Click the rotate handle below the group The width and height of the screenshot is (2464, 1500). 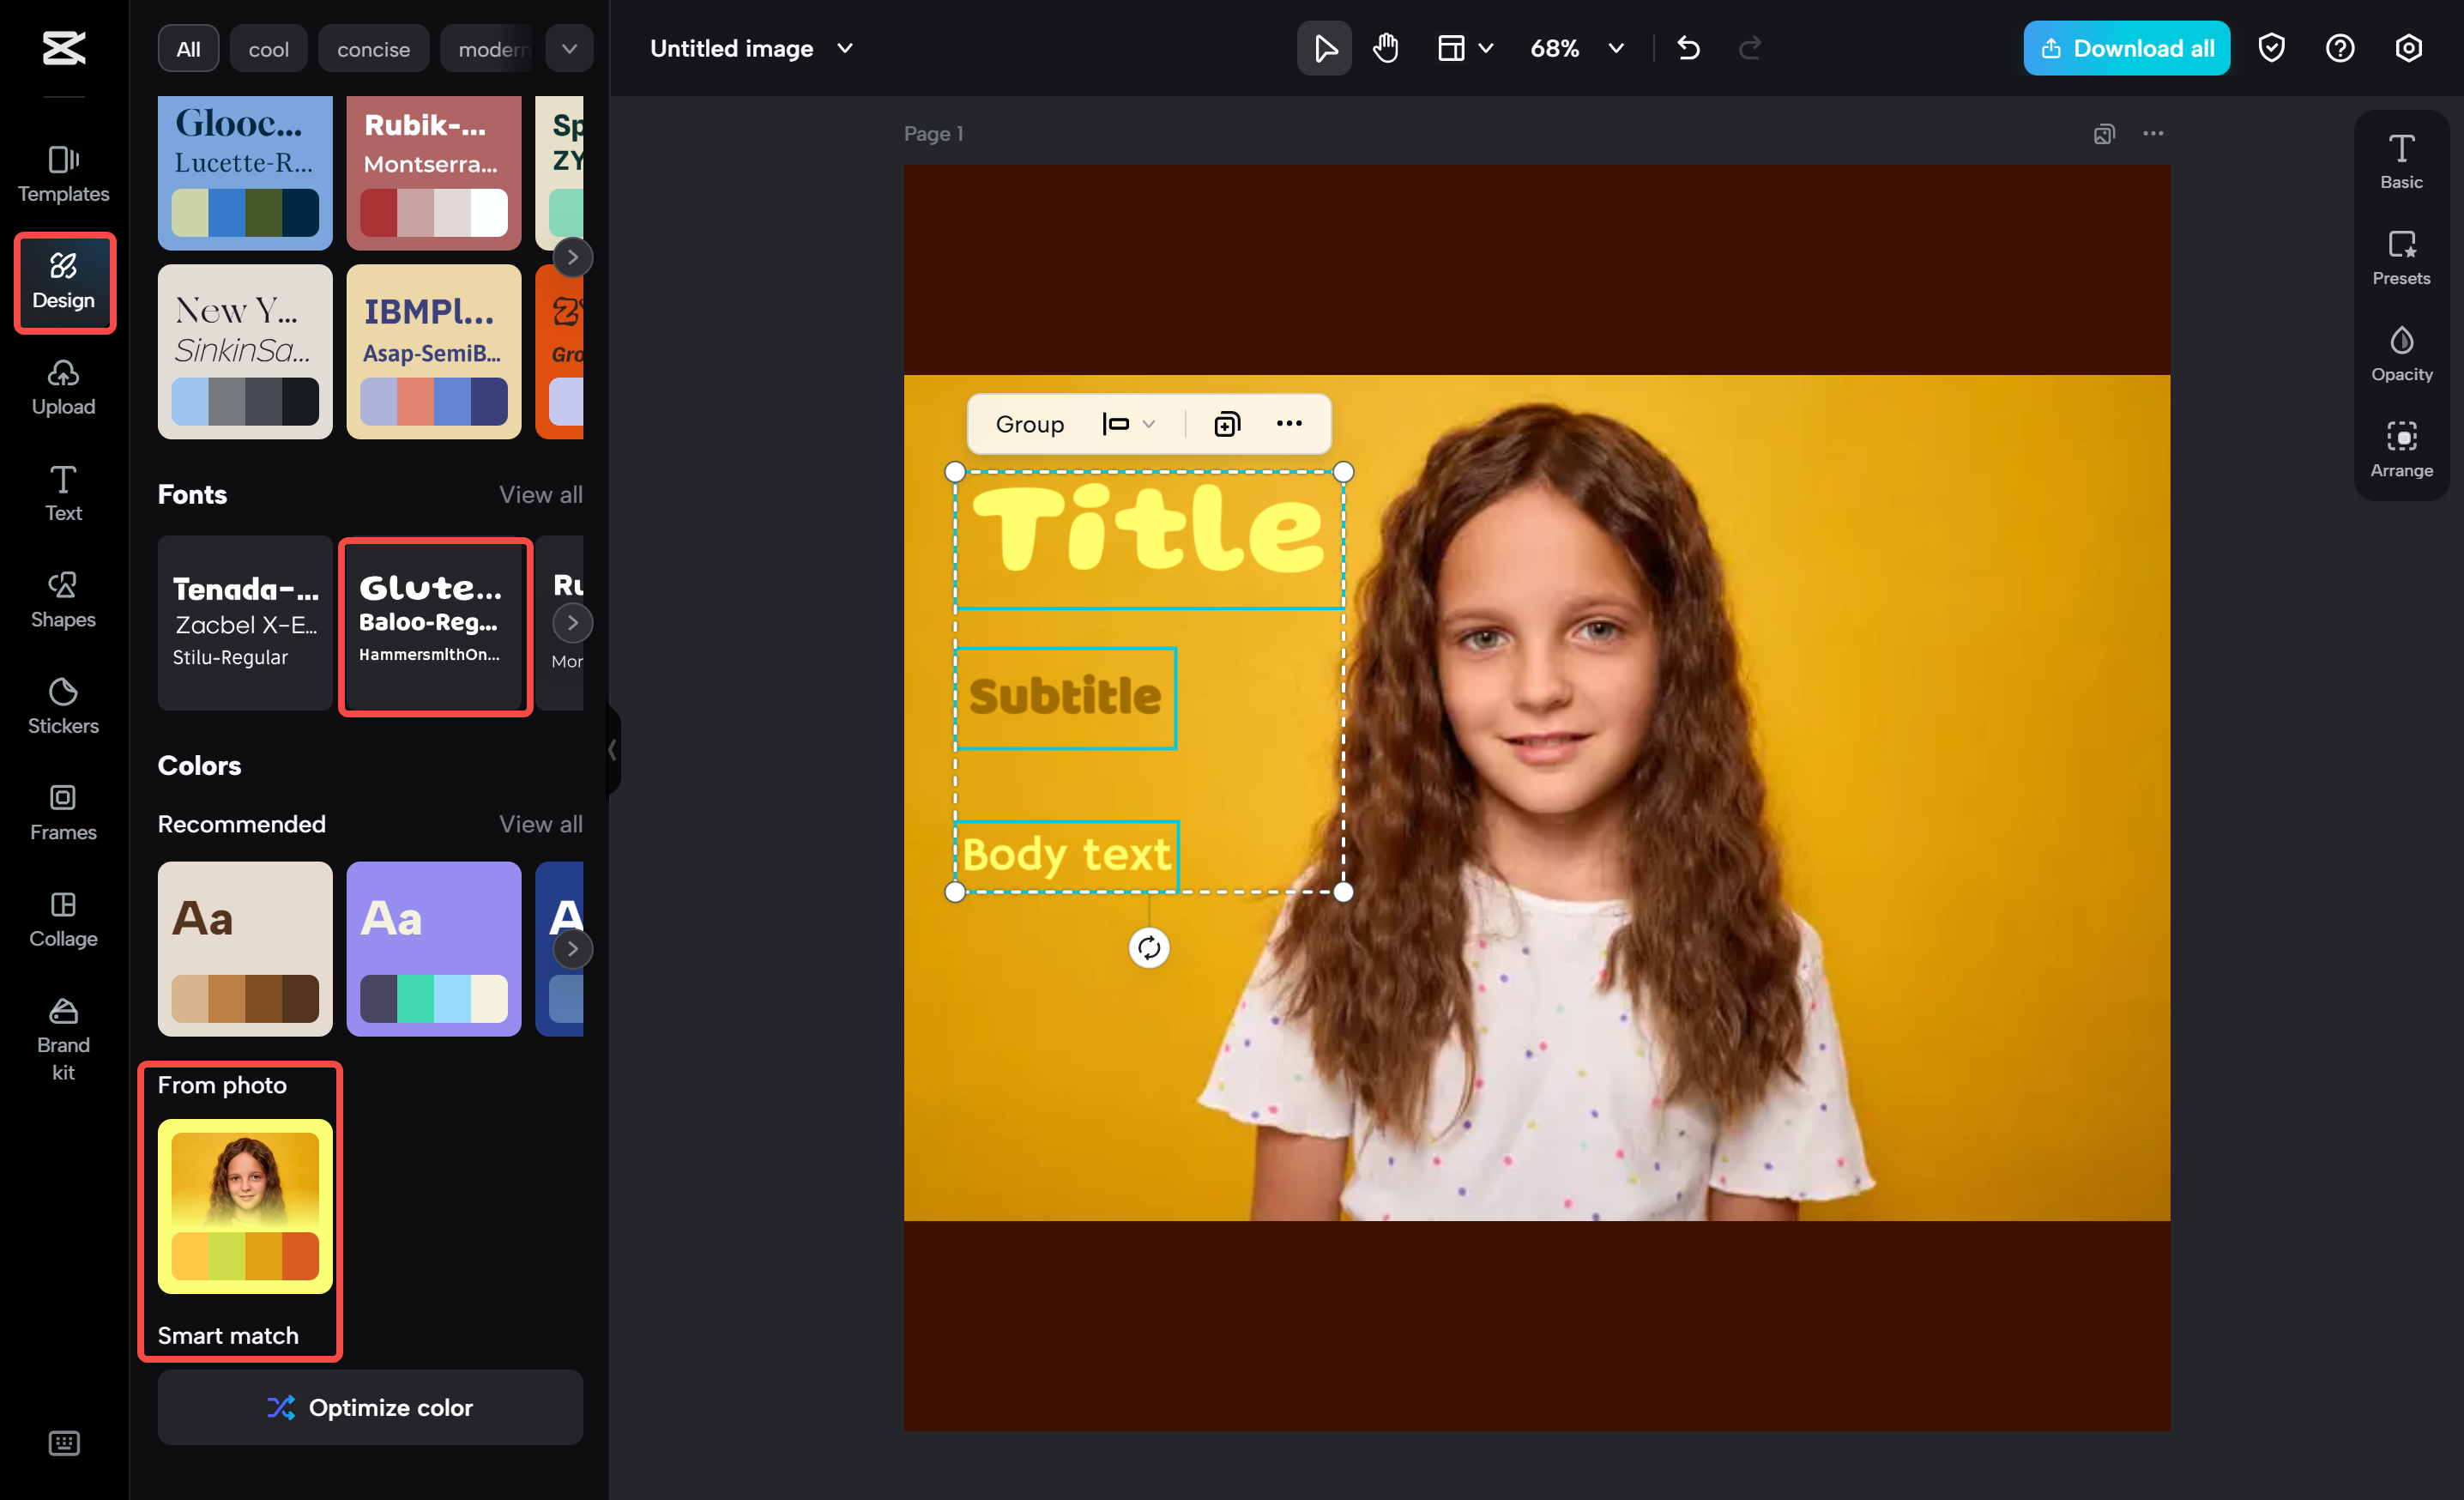1149,947
